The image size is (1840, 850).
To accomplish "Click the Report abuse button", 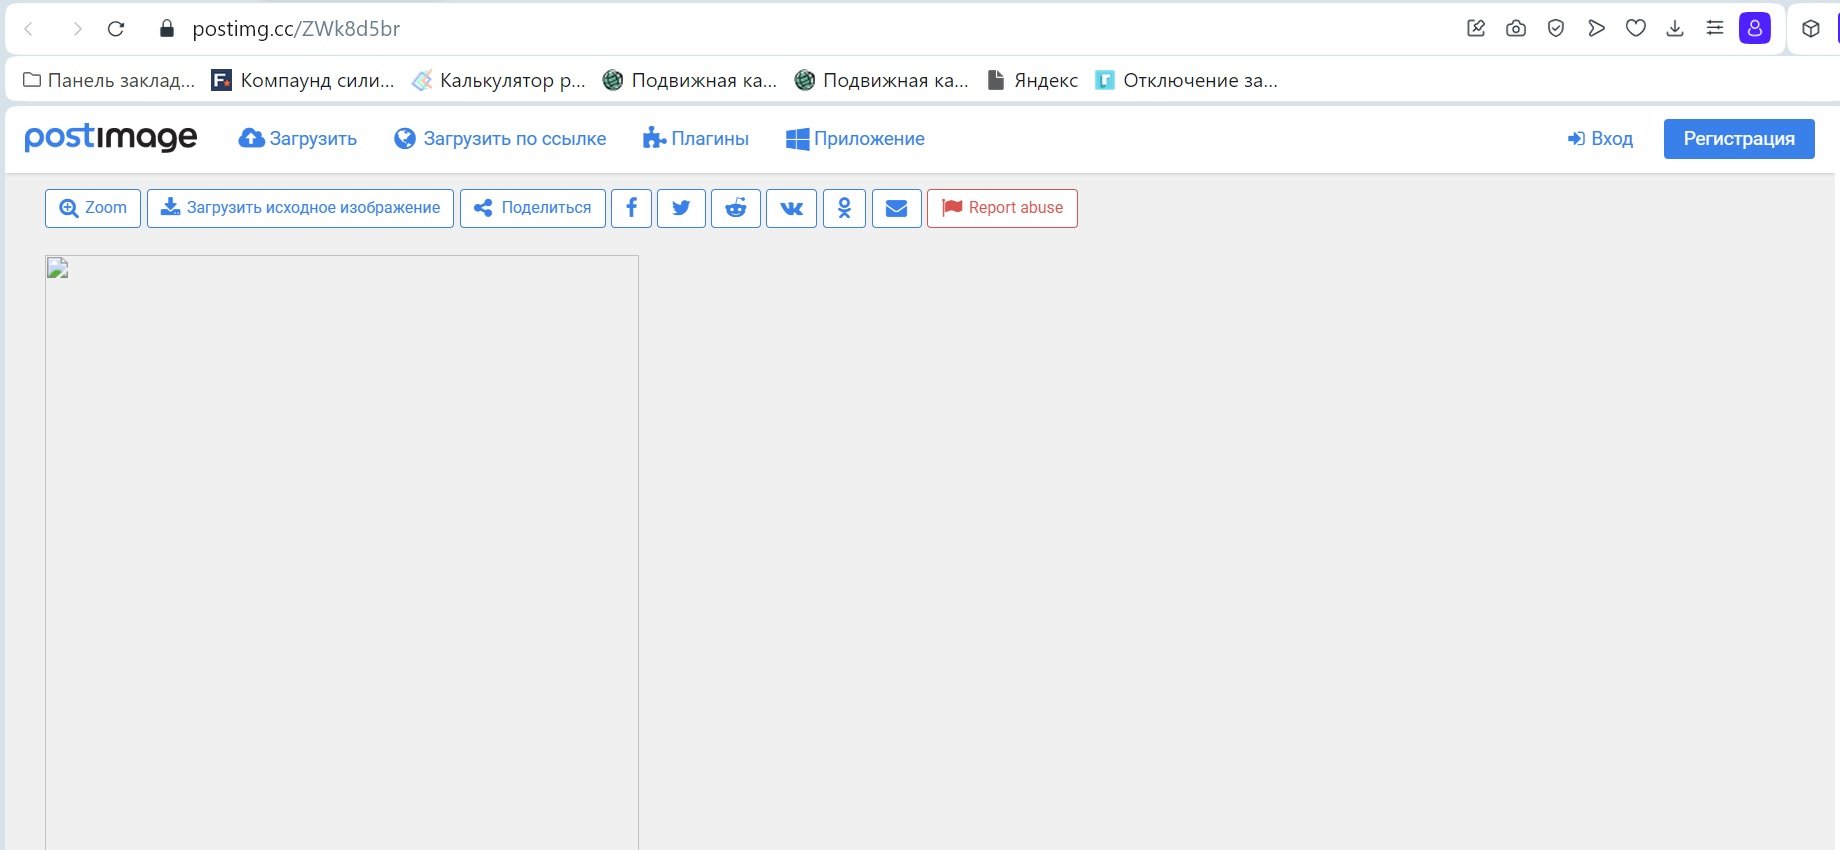I will tap(1002, 208).
